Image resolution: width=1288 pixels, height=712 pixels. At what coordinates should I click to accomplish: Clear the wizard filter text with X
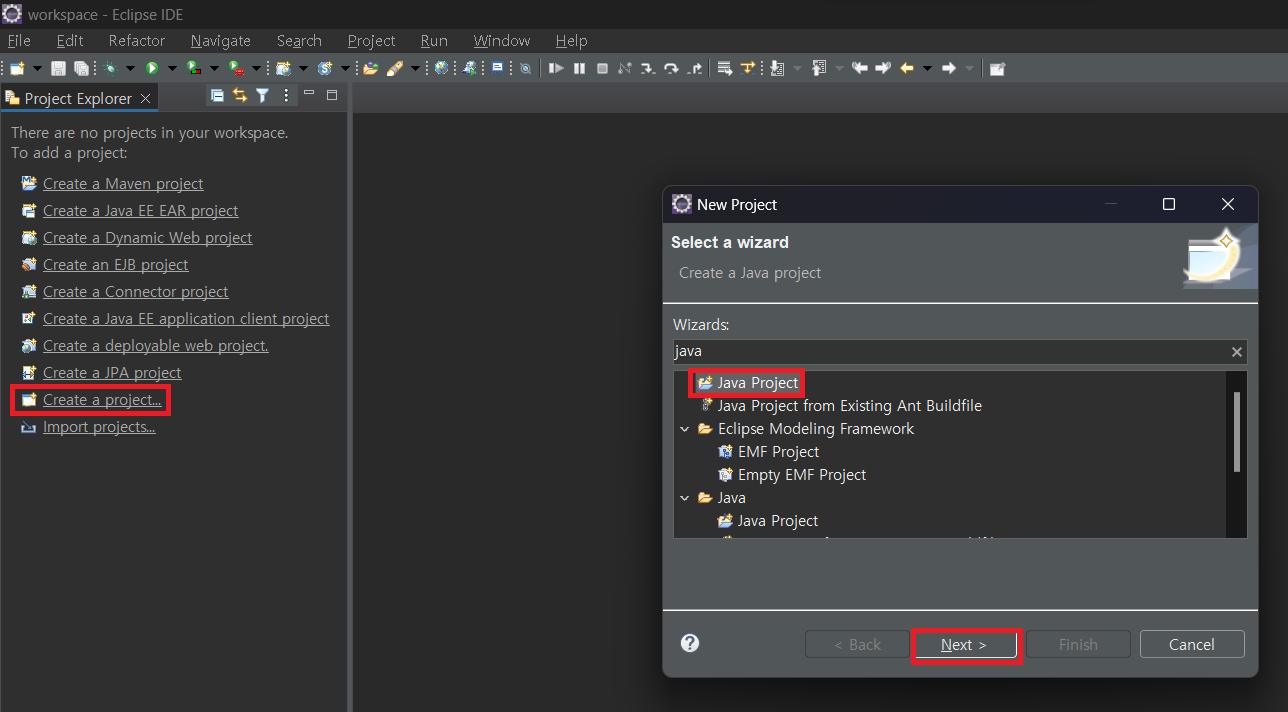(x=1237, y=352)
